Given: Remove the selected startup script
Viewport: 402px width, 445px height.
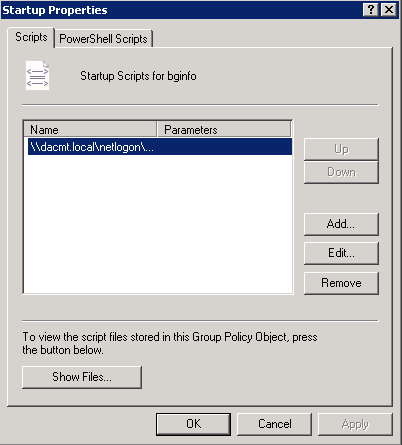Looking at the screenshot, I should pos(341,283).
